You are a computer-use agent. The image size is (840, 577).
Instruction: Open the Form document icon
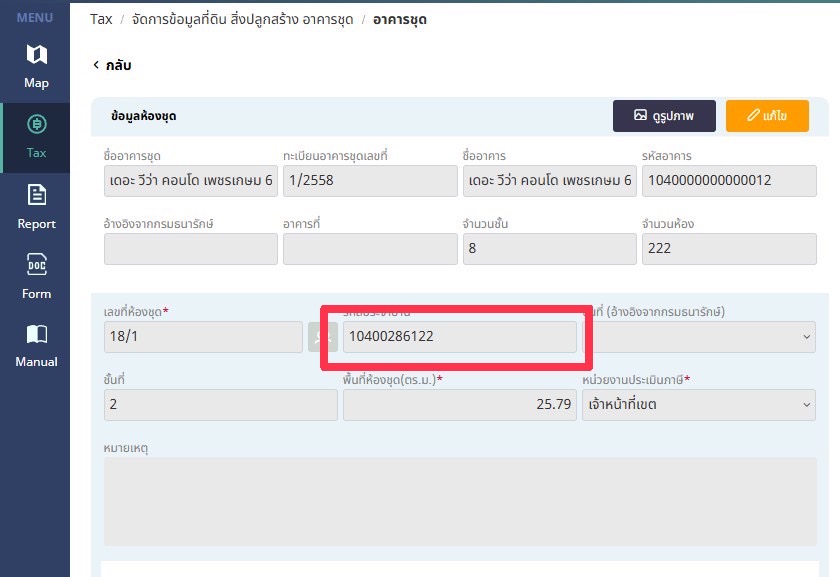coord(36,277)
